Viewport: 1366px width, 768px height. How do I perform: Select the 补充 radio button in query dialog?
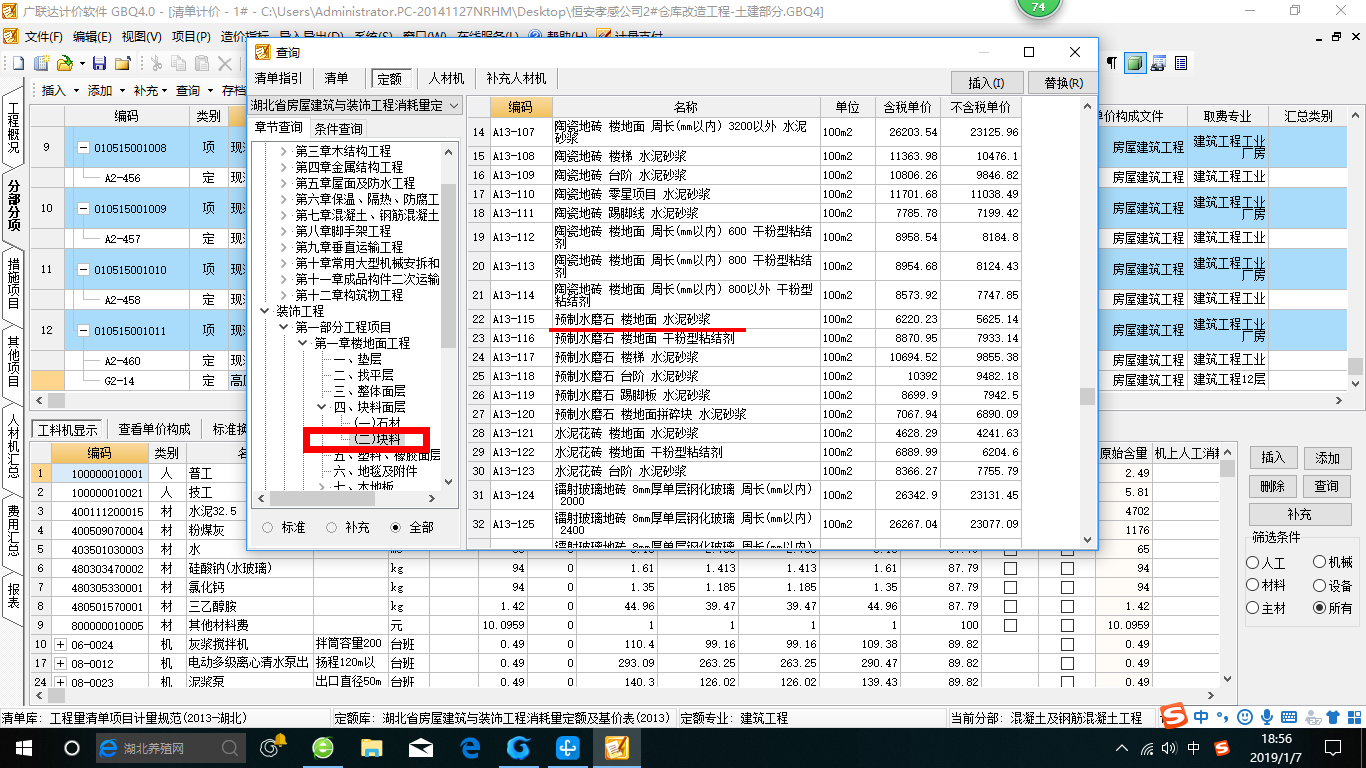[x=331, y=527]
